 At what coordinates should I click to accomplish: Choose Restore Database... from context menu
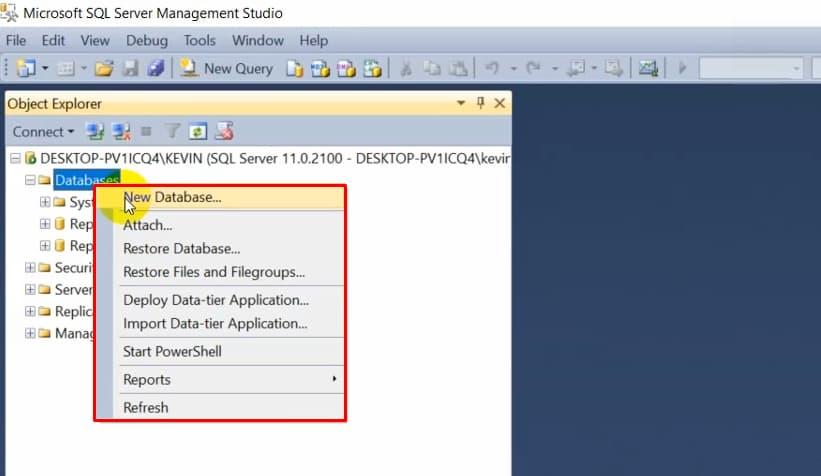click(220, 249)
